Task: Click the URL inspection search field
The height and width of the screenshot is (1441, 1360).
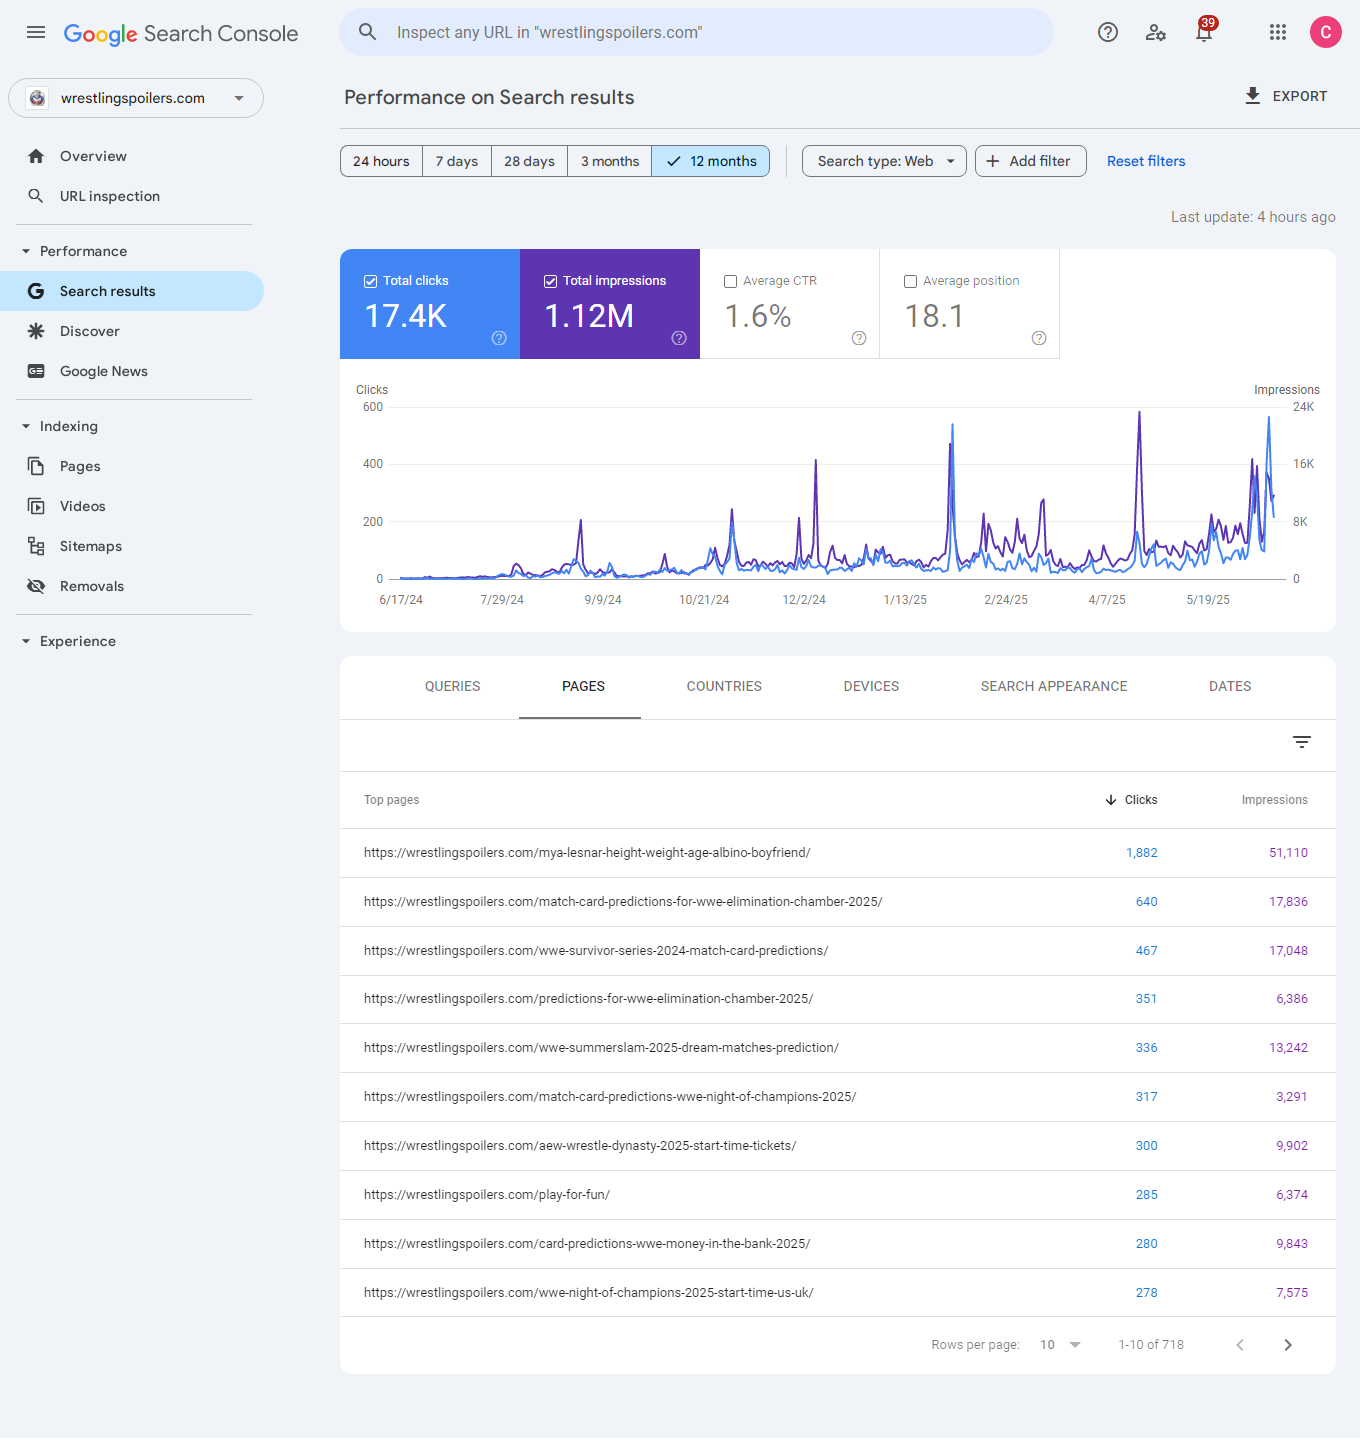Action: tap(696, 32)
